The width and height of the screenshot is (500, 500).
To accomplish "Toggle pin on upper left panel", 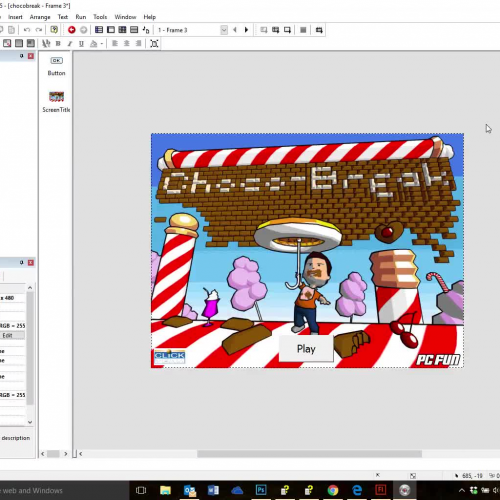I will point(22,56).
